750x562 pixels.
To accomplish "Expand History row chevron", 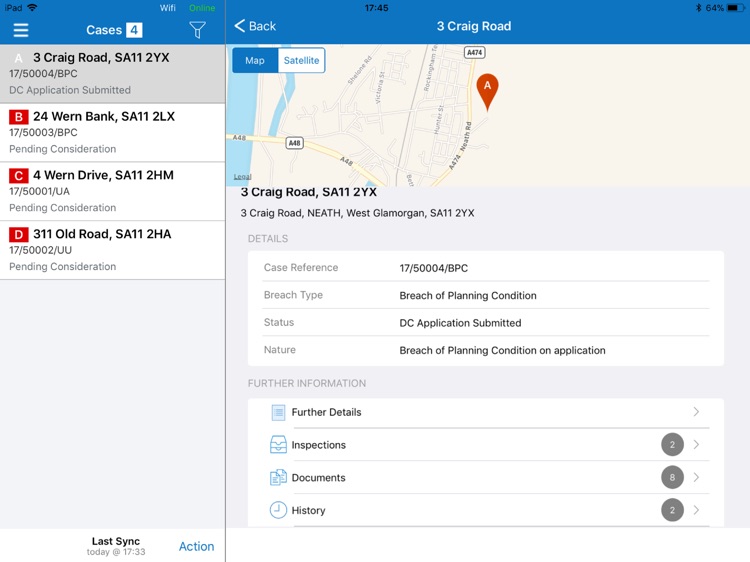I will pos(696,510).
